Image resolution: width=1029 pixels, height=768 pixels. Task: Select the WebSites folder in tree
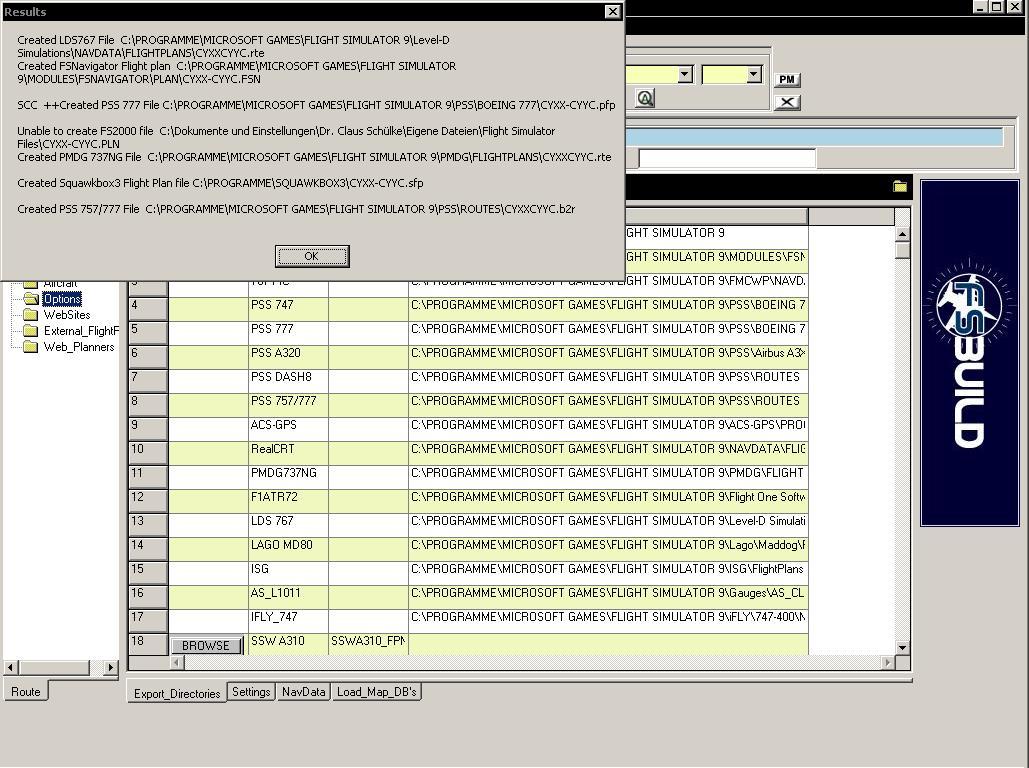pyautogui.click(x=67, y=315)
